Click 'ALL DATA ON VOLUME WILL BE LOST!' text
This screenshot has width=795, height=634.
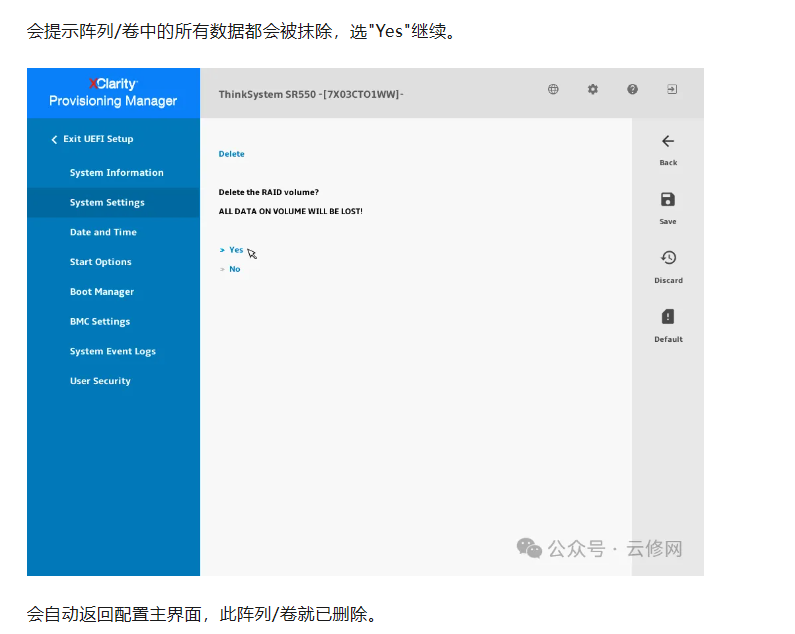tap(291, 211)
